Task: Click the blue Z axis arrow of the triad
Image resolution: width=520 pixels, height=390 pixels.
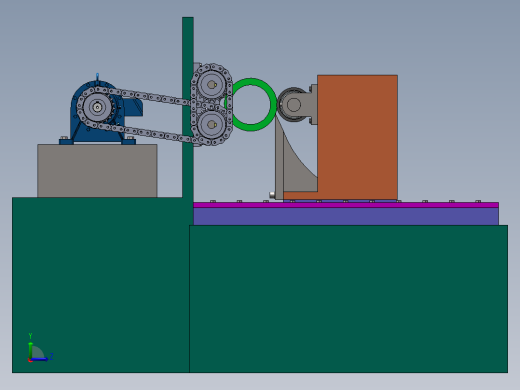Action: click(x=40, y=359)
